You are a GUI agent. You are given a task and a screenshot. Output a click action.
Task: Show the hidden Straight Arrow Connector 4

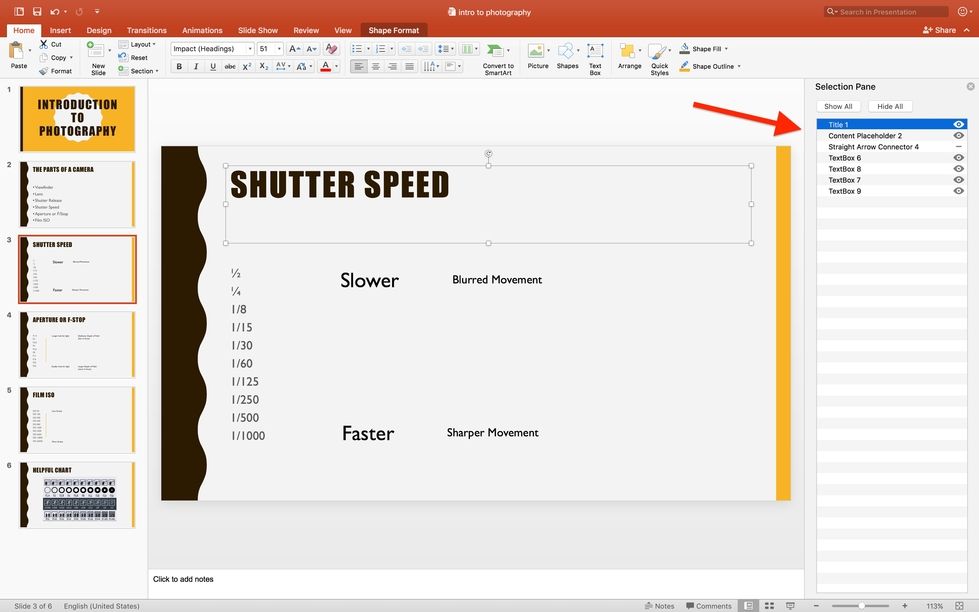click(958, 147)
